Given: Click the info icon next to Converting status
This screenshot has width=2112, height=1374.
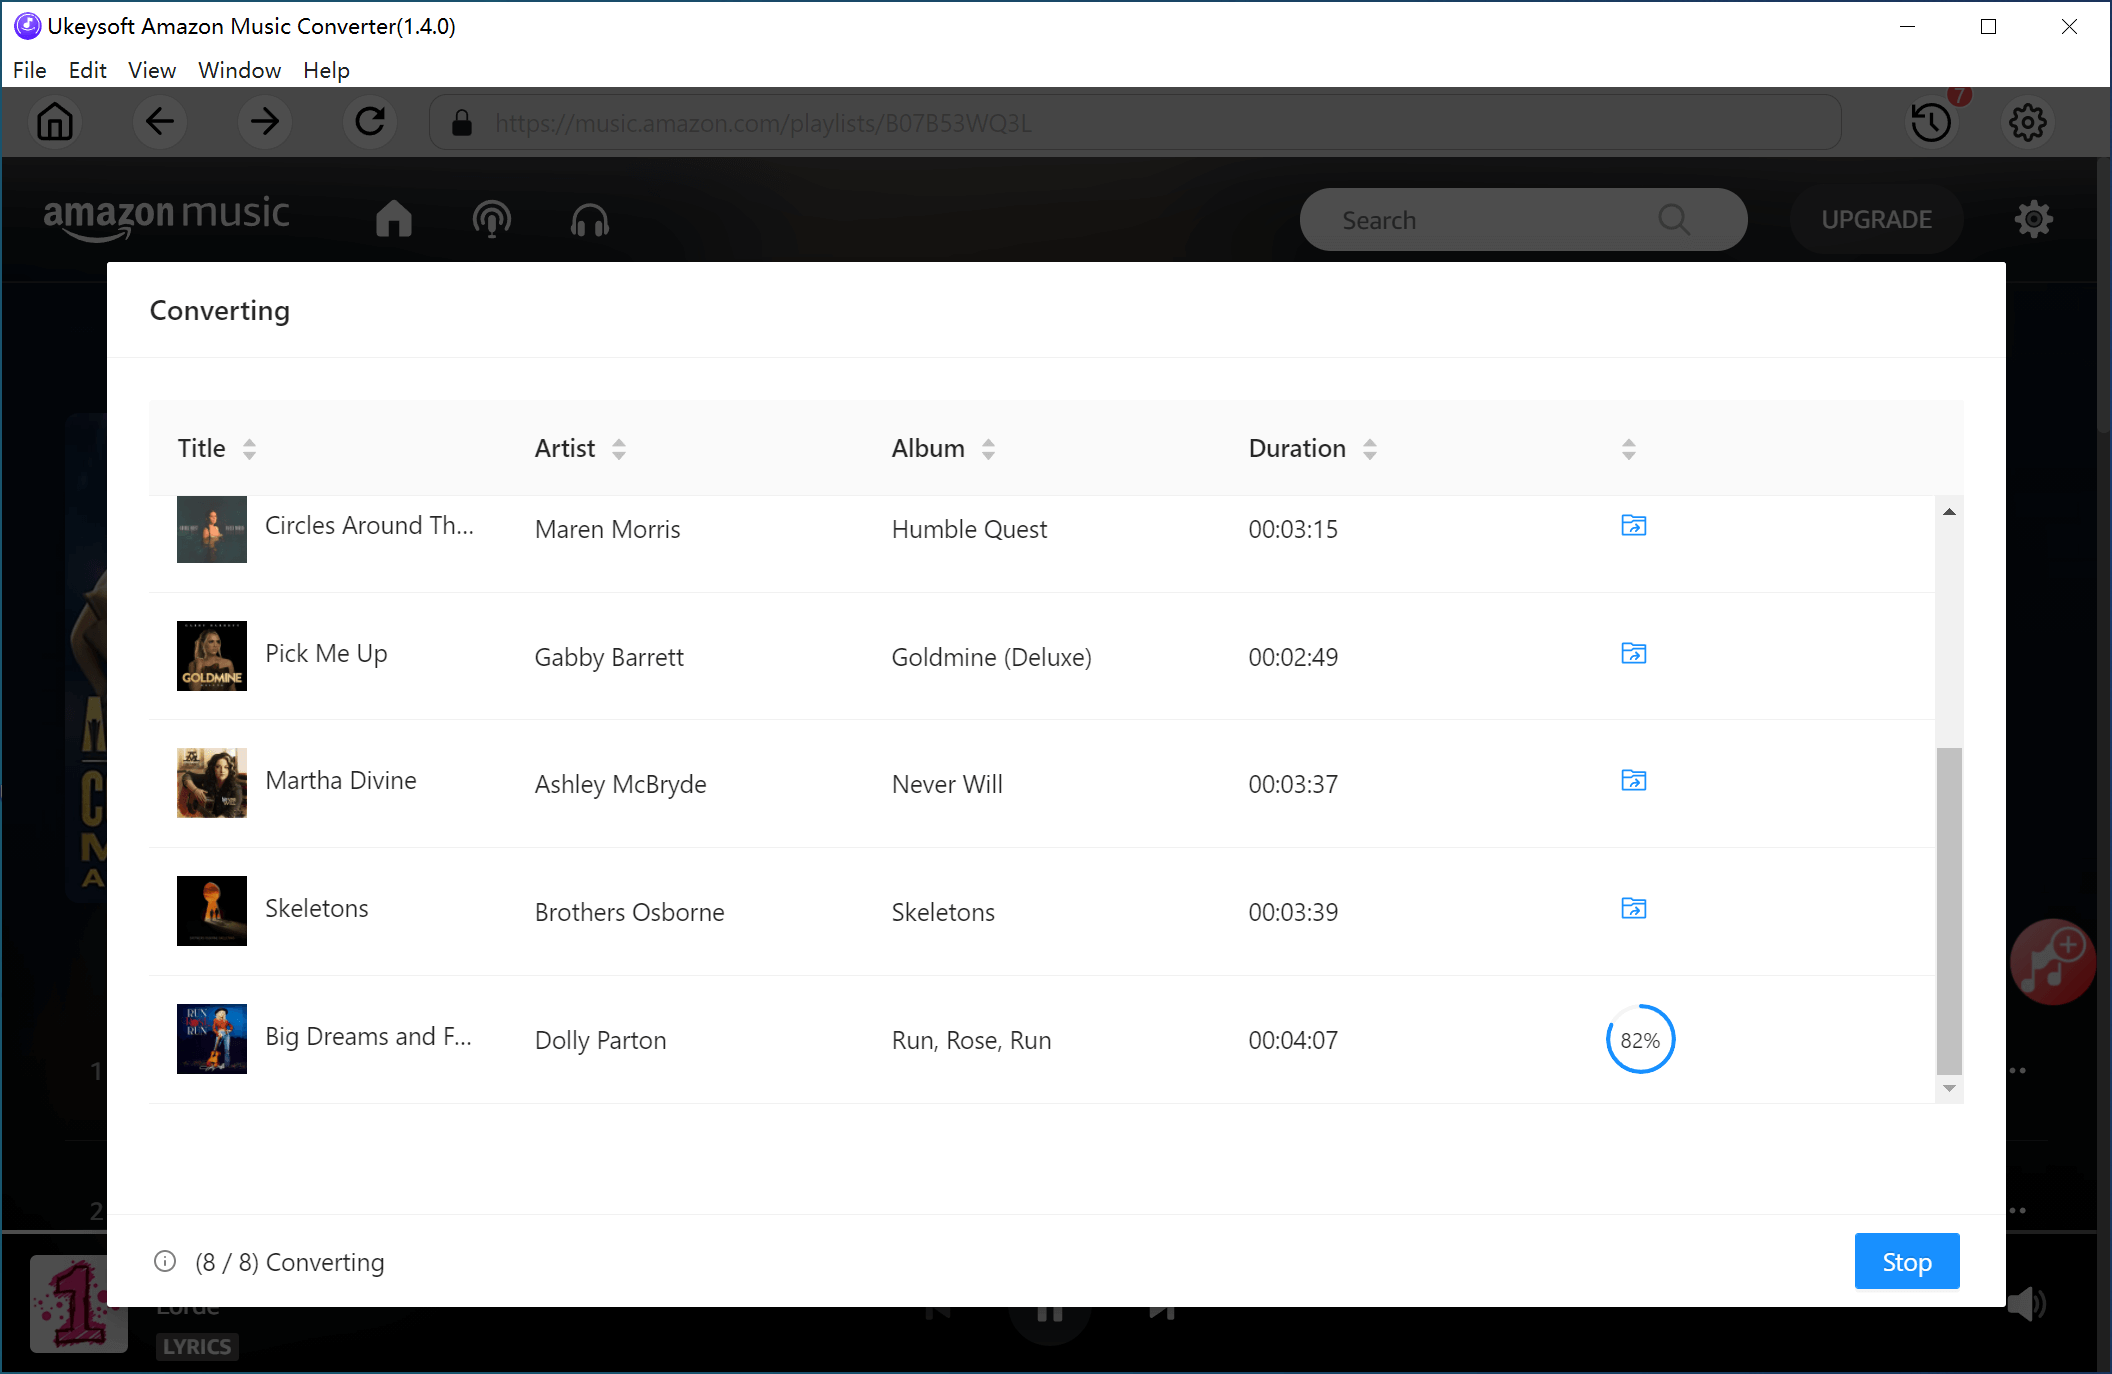Looking at the screenshot, I should (x=163, y=1260).
